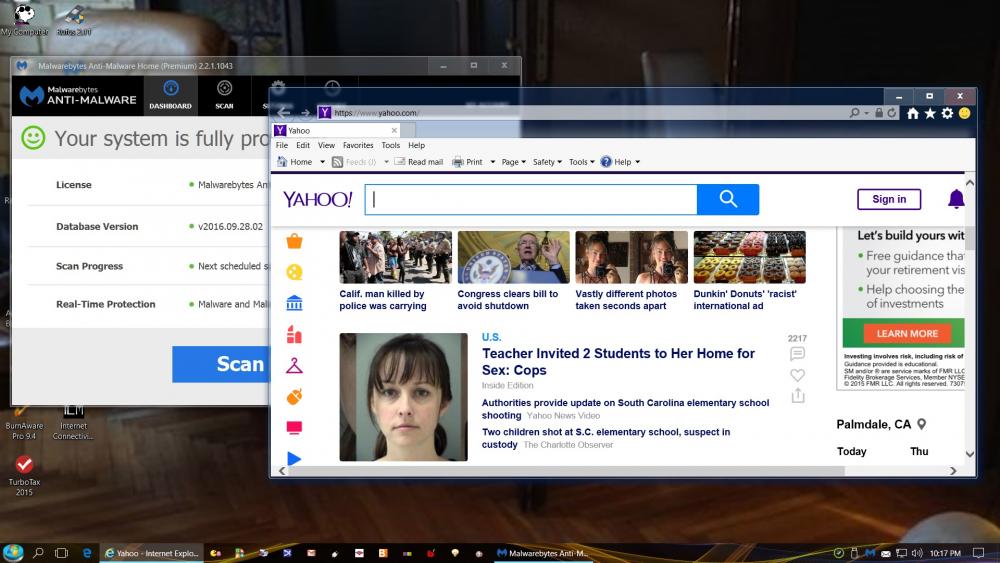The image size is (1000, 563).
Task: Open the Tools menu in the menu bar
Action: pos(390,145)
